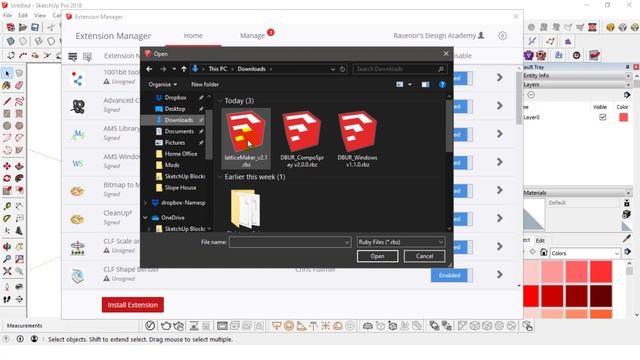Click This PC in the address path

(218, 69)
